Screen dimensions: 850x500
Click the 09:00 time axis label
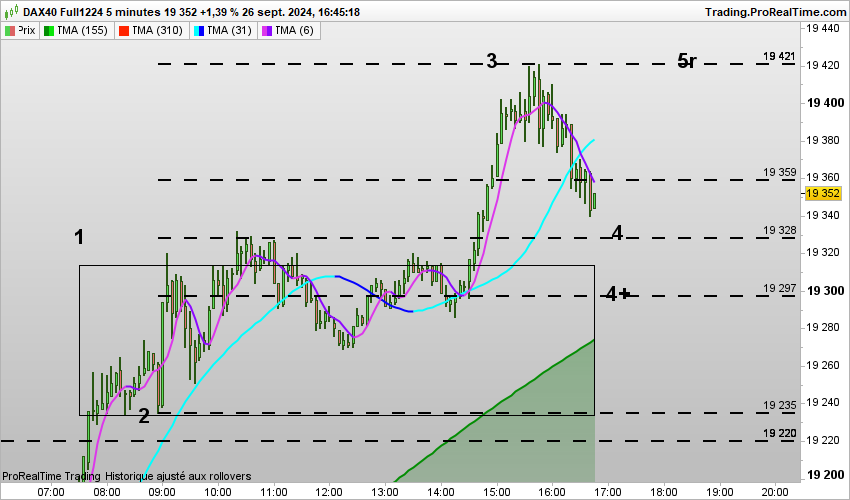(162, 492)
